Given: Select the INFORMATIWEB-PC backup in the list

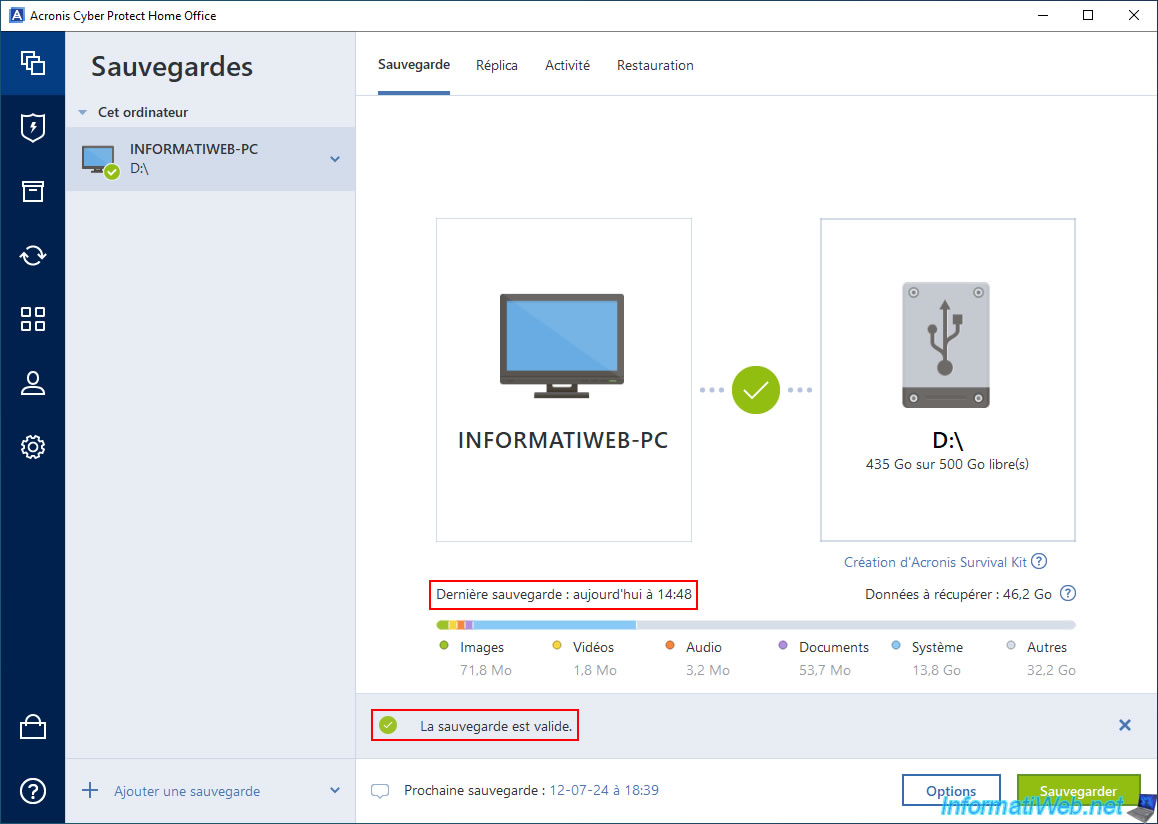Looking at the screenshot, I should click(x=210, y=159).
